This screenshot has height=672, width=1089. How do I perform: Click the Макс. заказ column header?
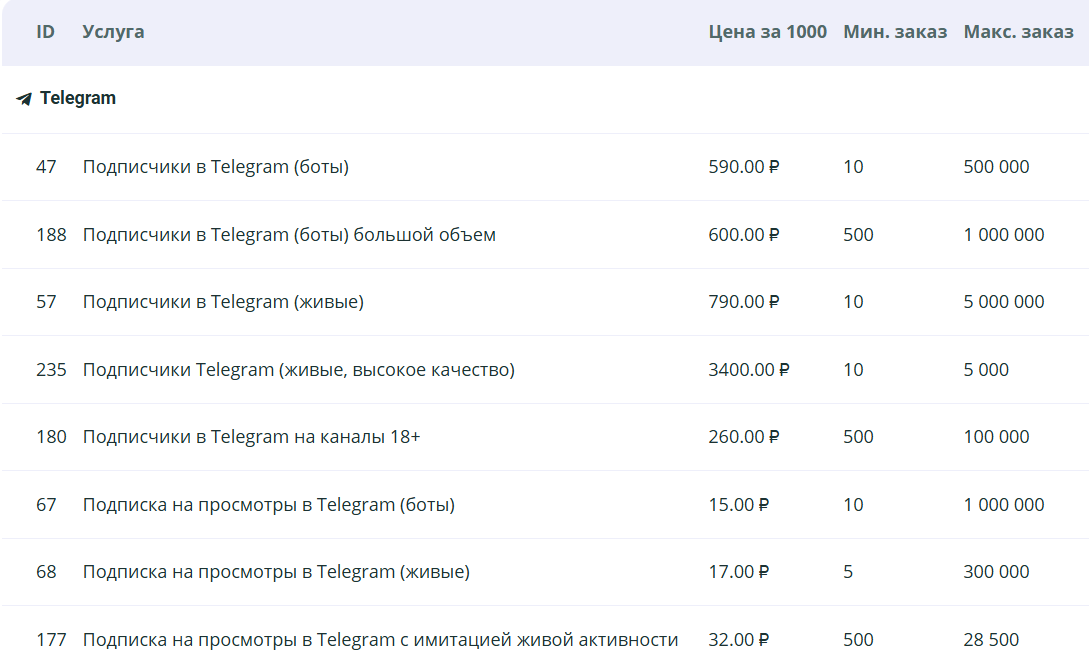point(1018,32)
